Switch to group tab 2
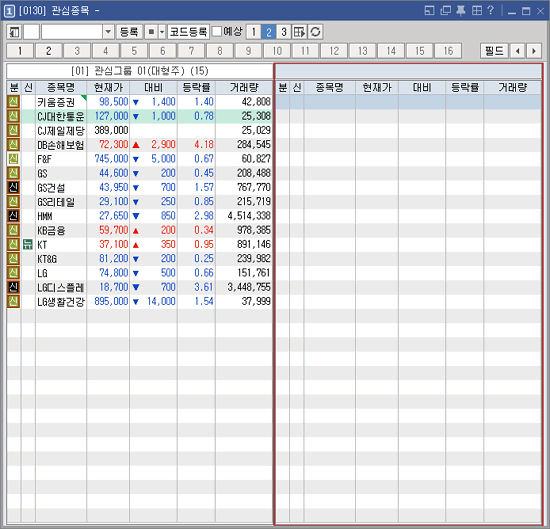 [x=49, y=51]
